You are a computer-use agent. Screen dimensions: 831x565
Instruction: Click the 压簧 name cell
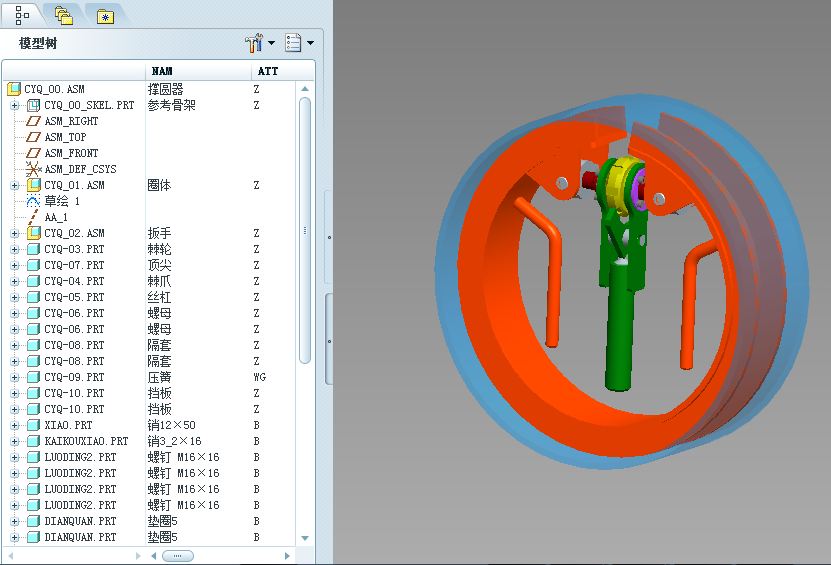[160, 377]
